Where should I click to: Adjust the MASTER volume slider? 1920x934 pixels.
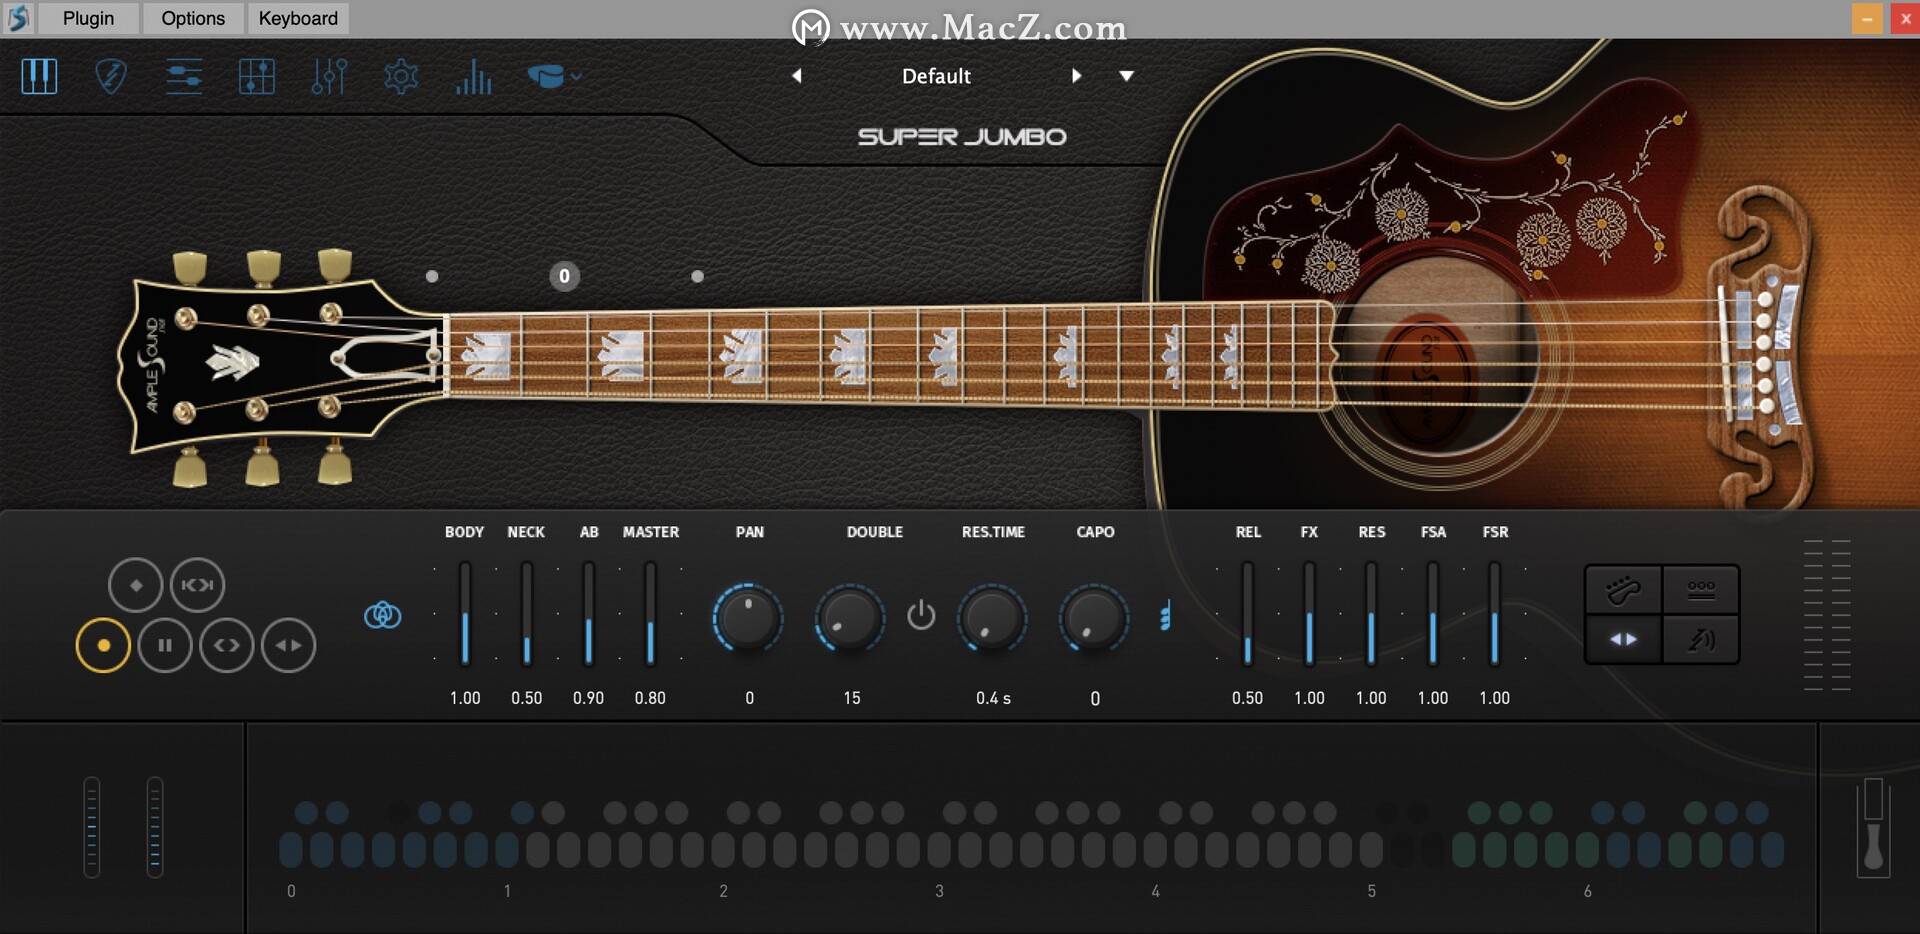(651, 614)
